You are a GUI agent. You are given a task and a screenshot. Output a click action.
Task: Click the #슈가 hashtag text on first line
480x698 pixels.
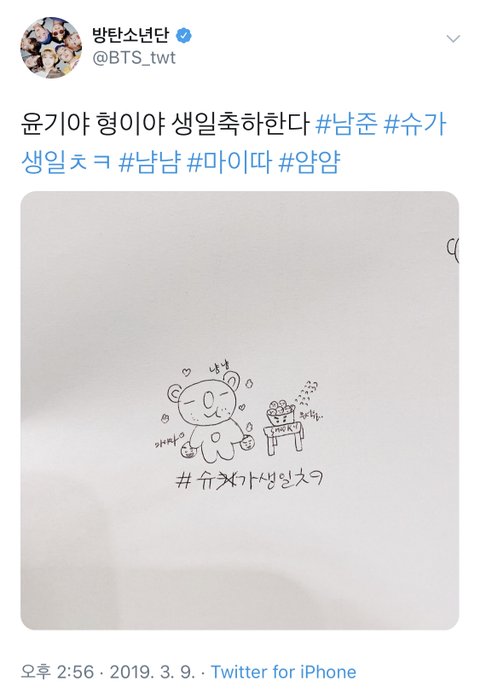coord(415,124)
